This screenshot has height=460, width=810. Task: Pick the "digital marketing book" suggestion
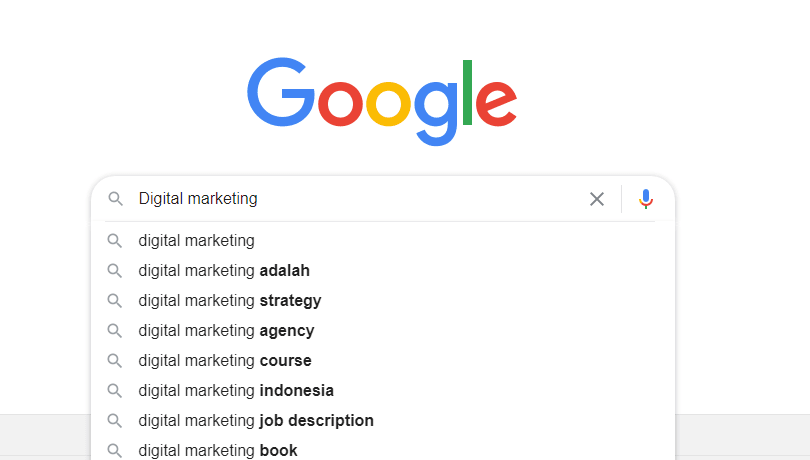coord(218,450)
